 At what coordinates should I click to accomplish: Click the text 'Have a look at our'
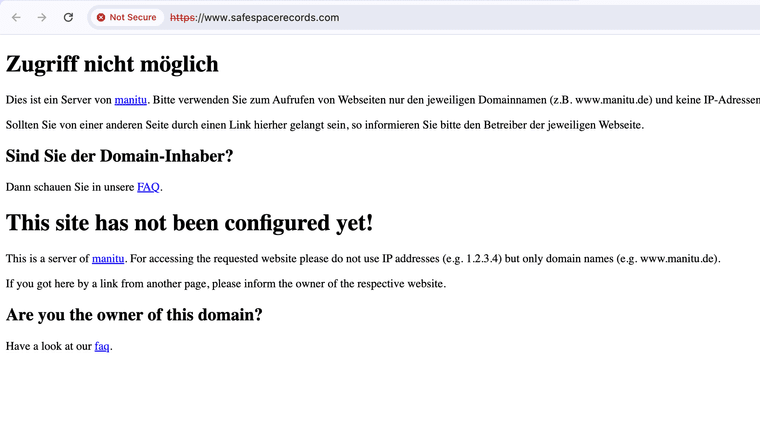pyautogui.click(x=49, y=346)
